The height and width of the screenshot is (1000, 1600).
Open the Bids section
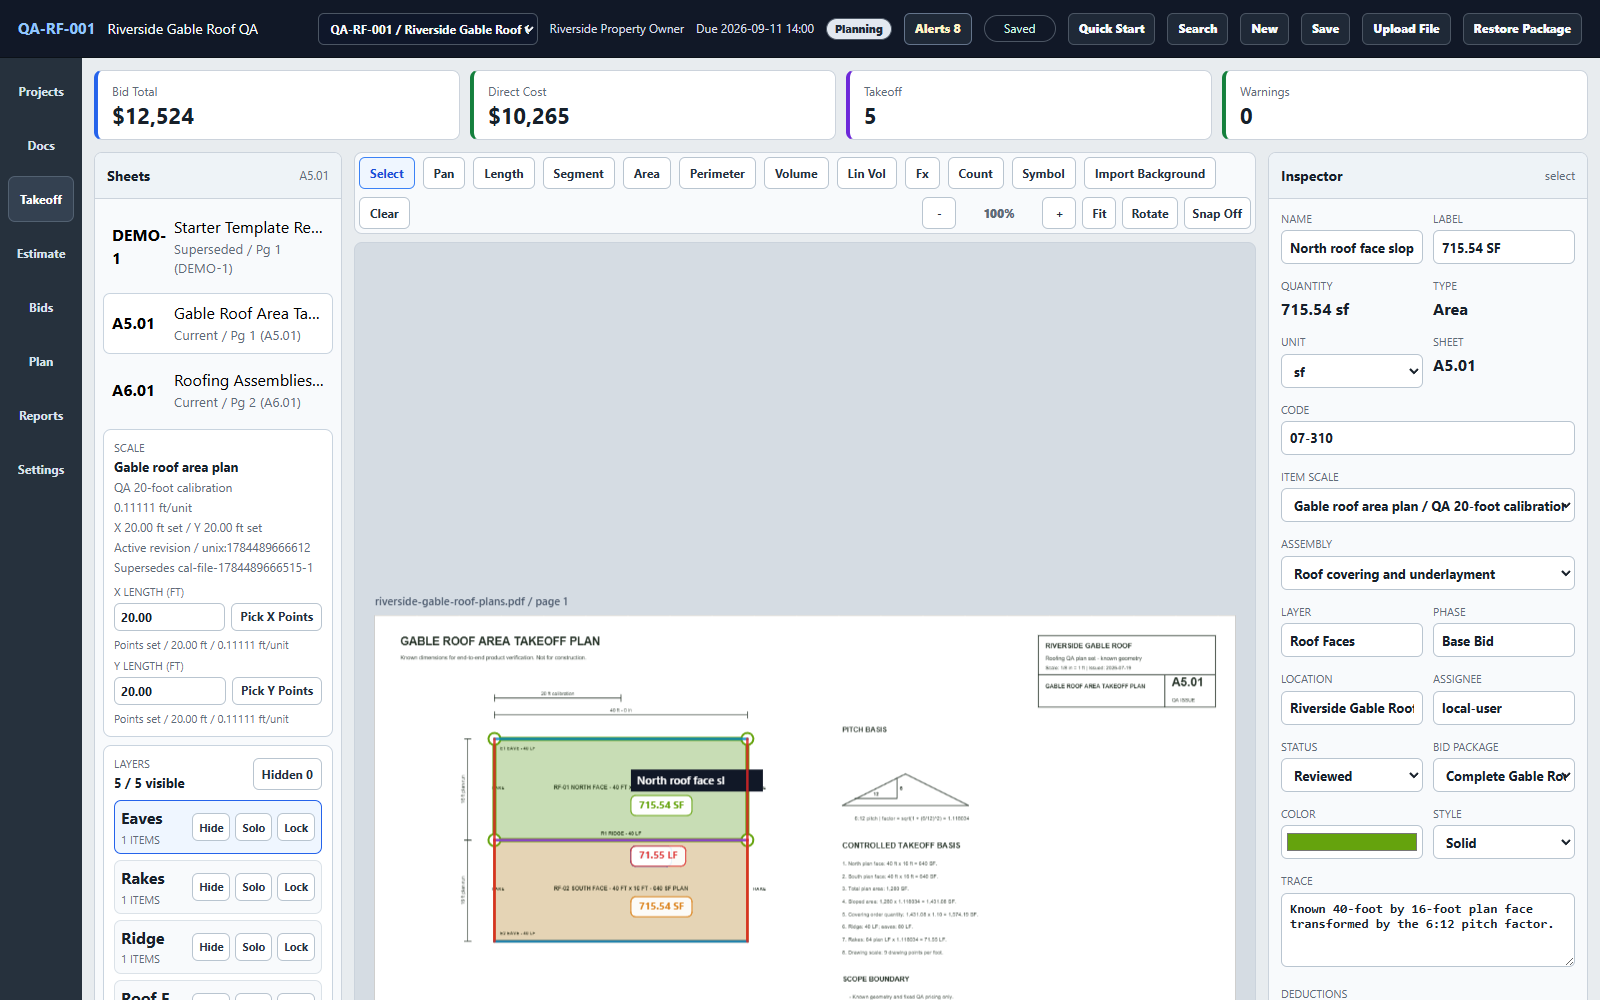coord(41,308)
